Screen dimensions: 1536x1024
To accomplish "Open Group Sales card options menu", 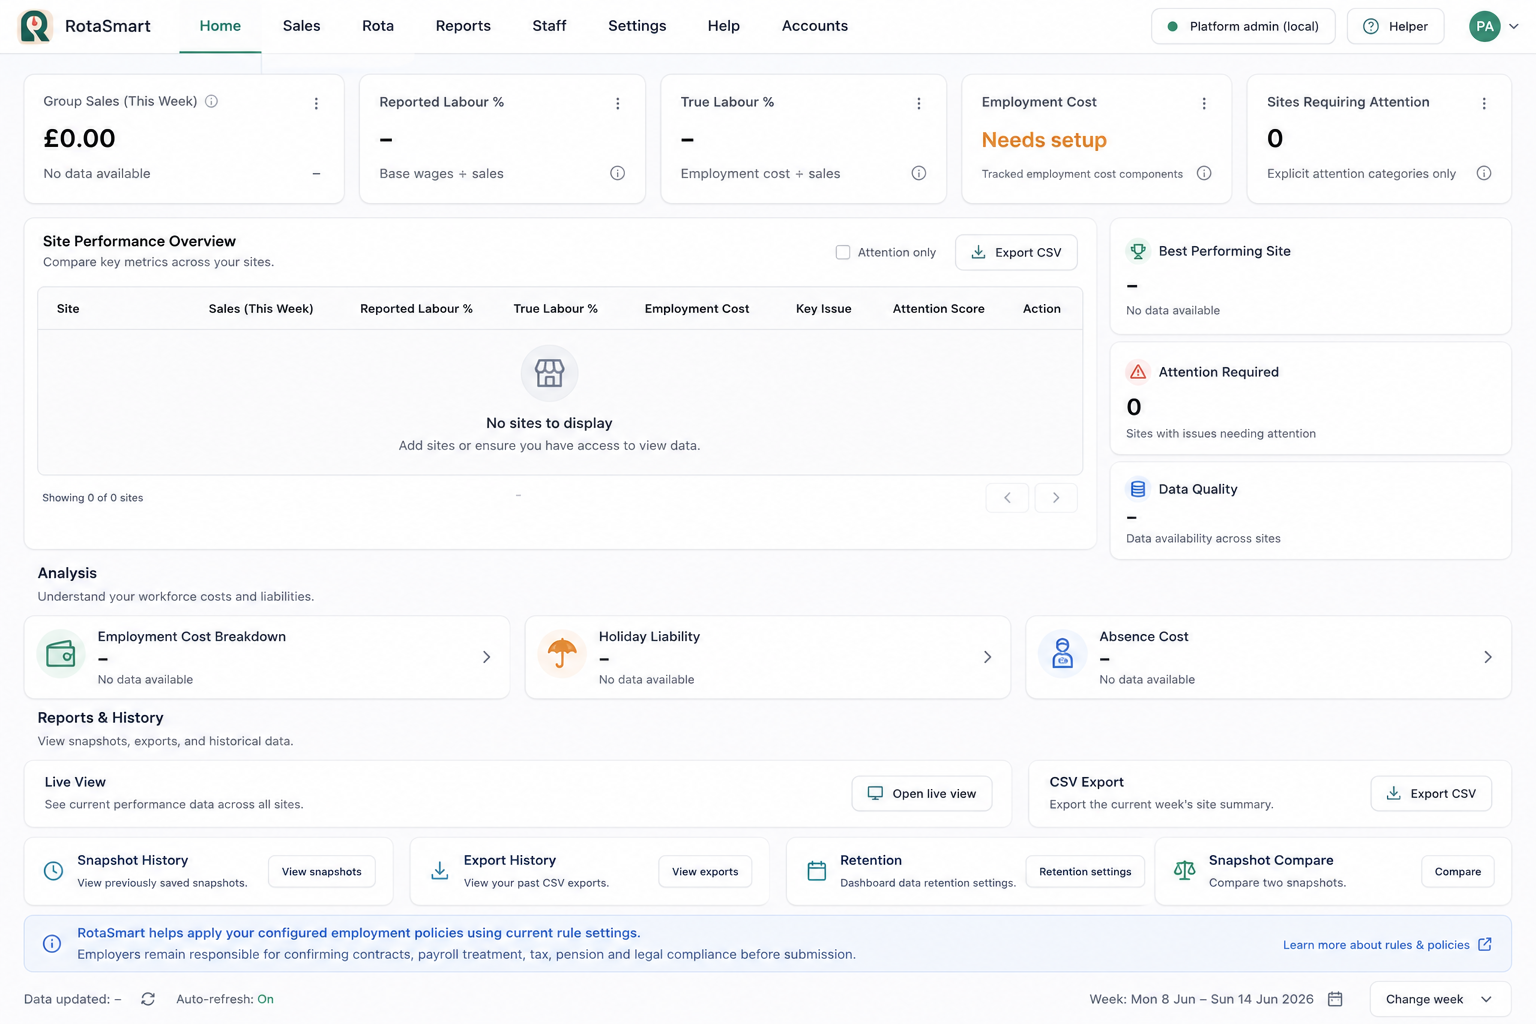I will [316, 103].
